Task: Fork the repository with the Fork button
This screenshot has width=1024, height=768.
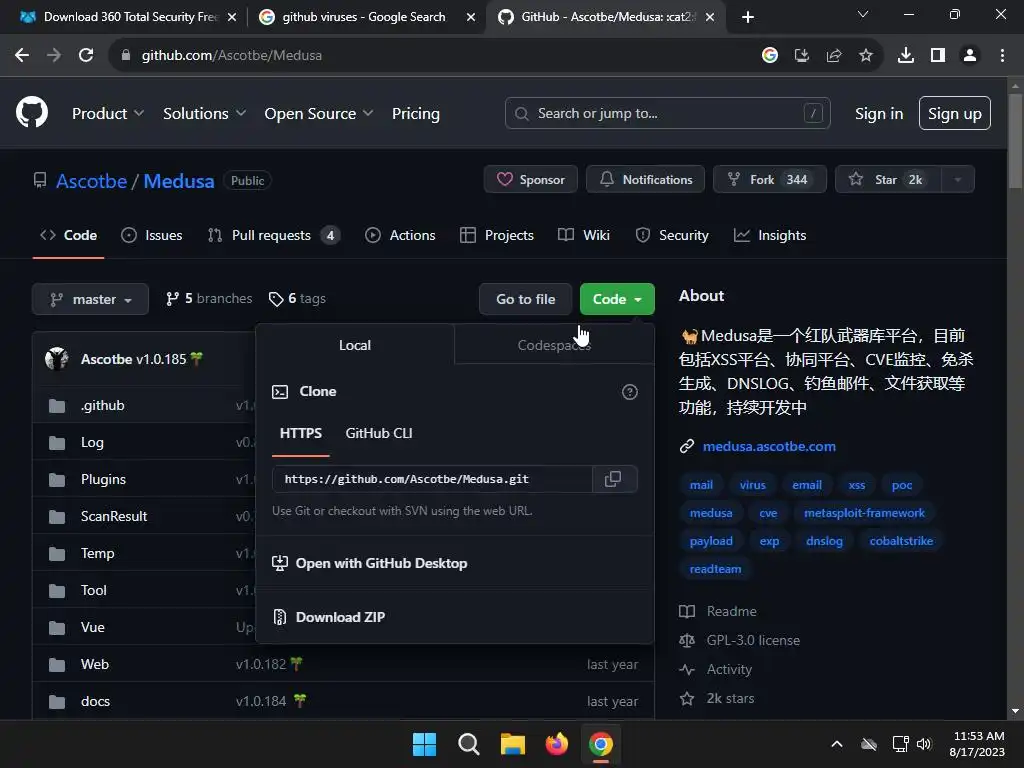Action: tap(770, 180)
